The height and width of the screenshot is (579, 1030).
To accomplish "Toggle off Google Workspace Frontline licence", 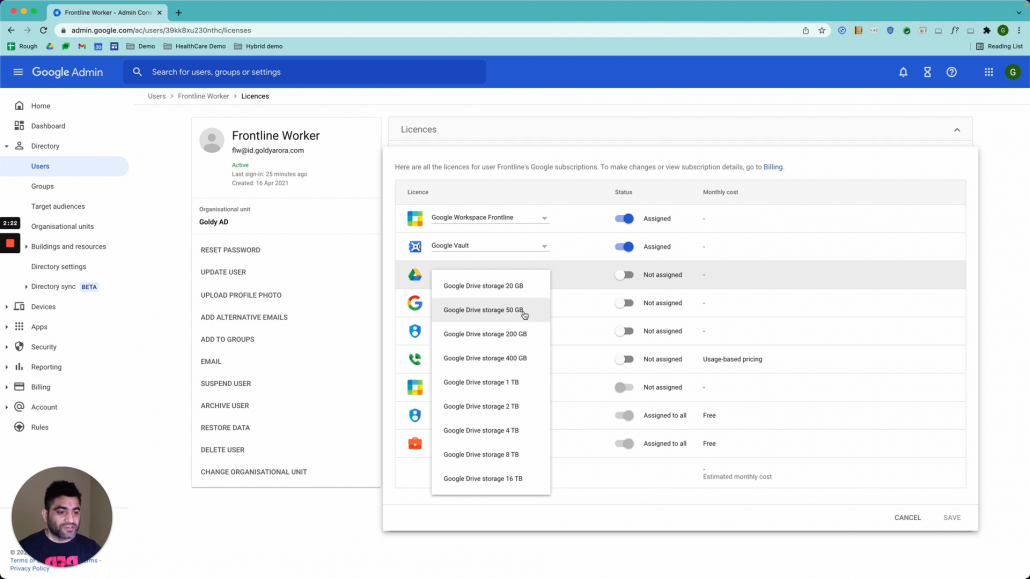I will [x=624, y=218].
